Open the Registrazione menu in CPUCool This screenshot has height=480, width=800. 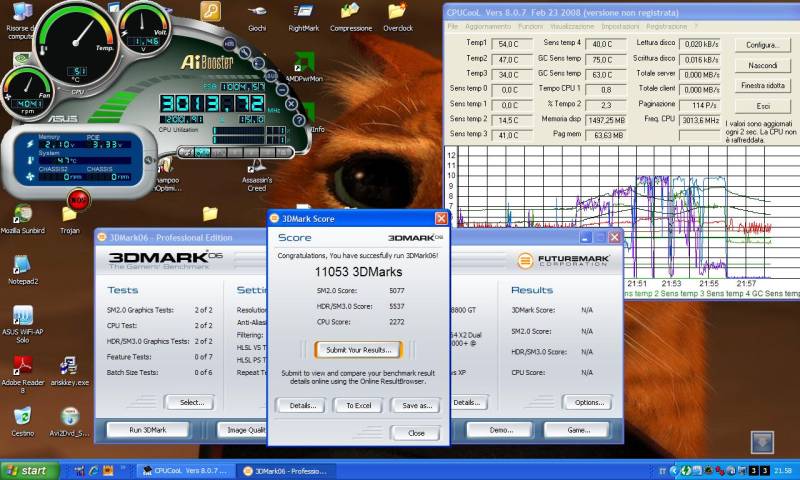[666, 27]
